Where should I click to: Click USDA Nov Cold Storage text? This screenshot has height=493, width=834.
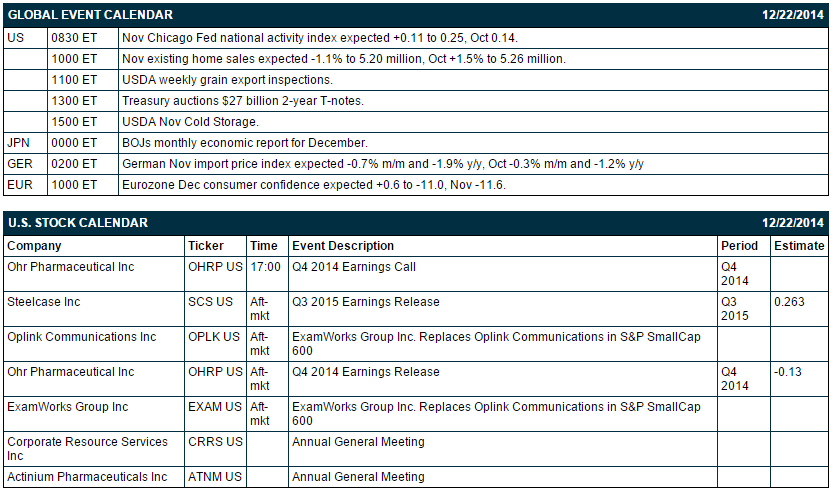[190, 122]
